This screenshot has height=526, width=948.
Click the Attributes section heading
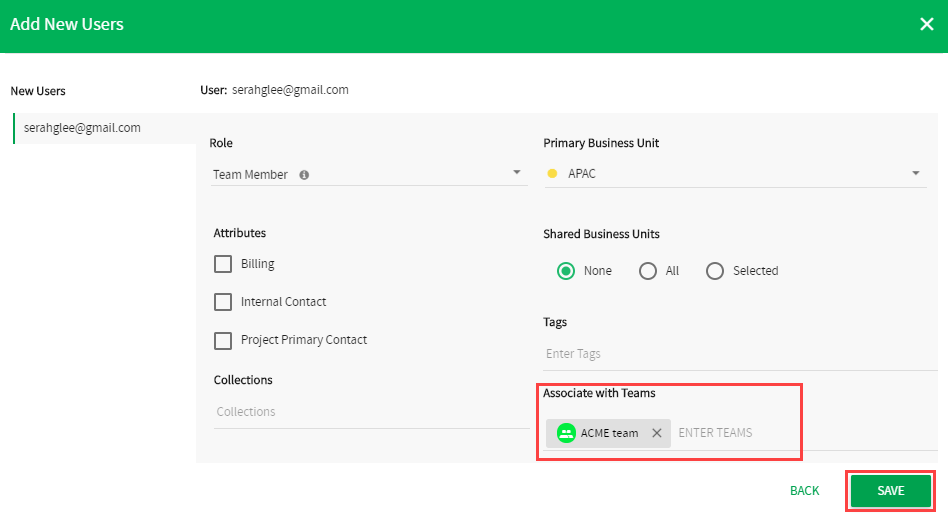(239, 233)
